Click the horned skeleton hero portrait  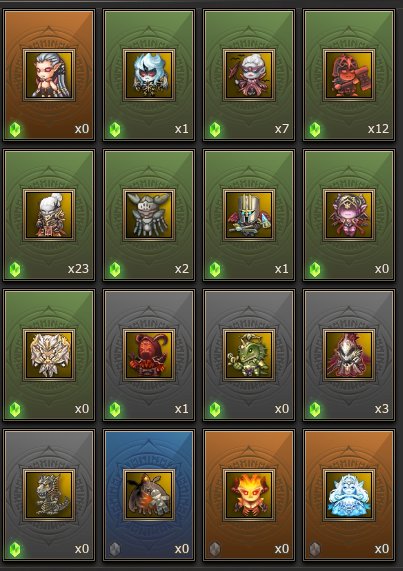149,215
